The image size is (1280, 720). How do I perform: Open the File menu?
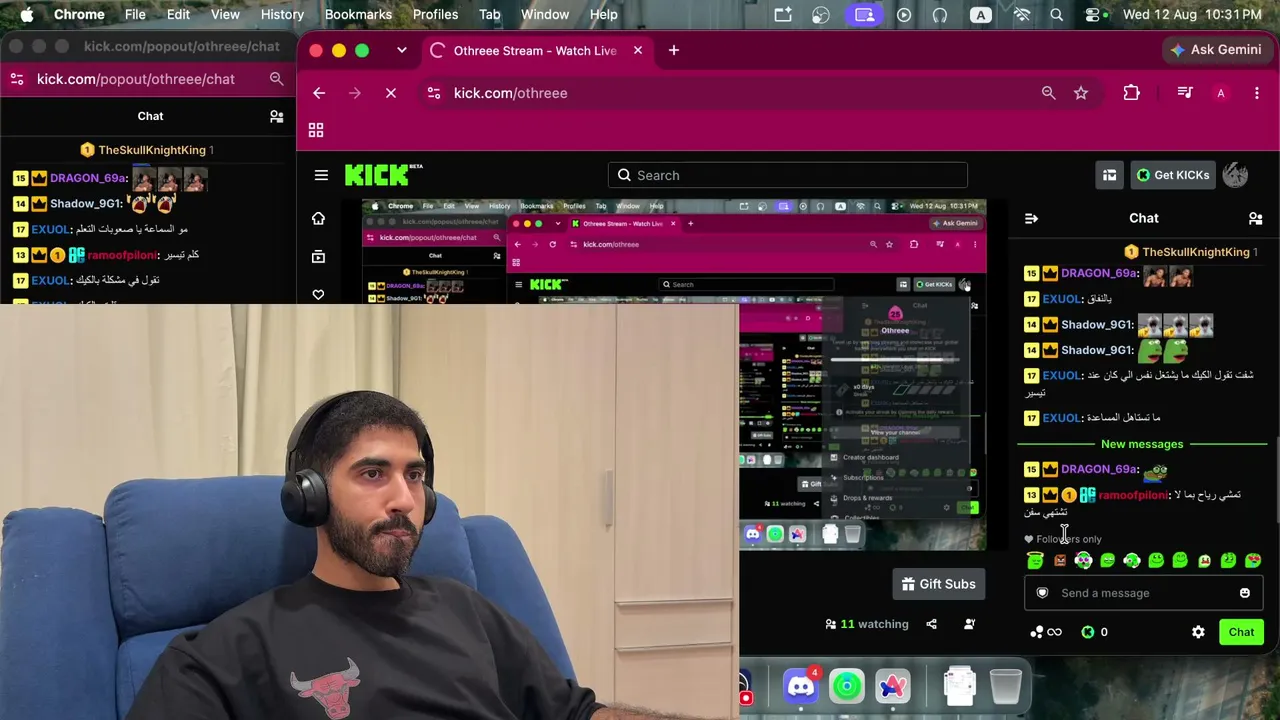[x=135, y=15]
